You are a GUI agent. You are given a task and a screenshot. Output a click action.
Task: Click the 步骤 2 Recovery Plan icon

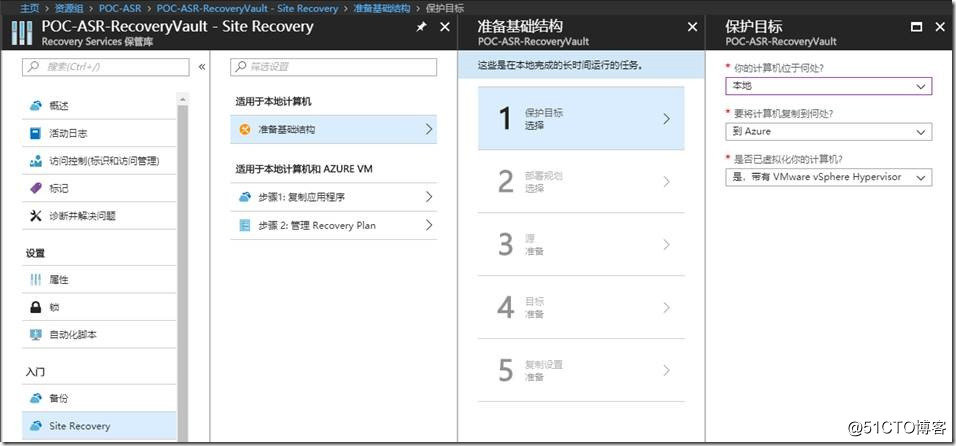pyautogui.click(x=245, y=225)
